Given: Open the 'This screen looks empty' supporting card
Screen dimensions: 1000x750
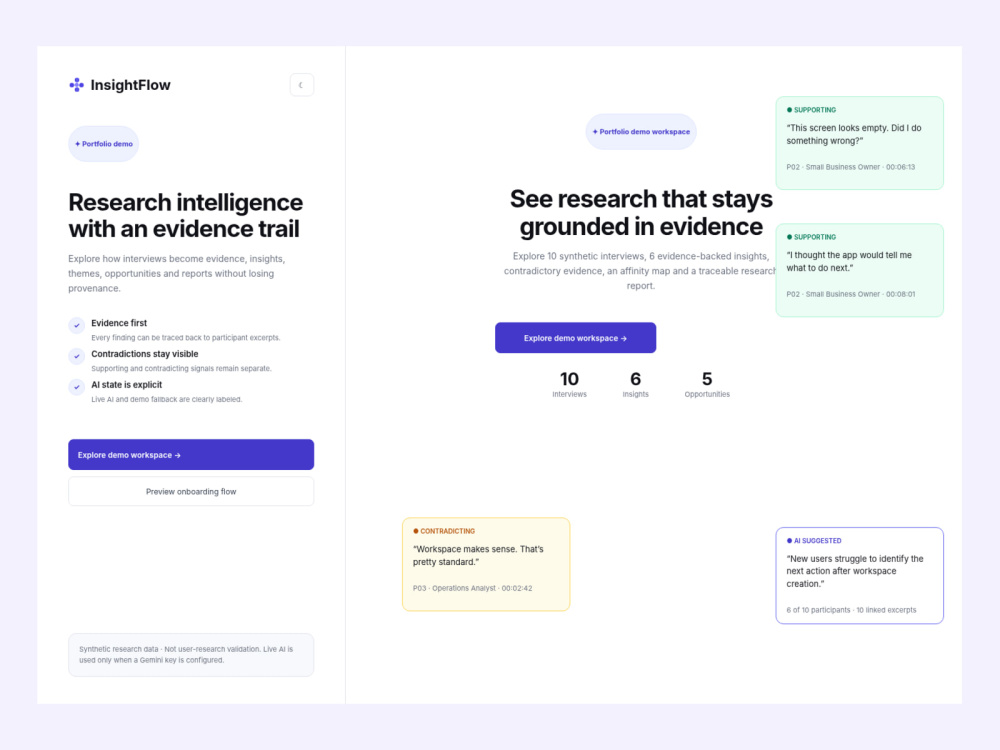Looking at the screenshot, I should tap(859, 143).
